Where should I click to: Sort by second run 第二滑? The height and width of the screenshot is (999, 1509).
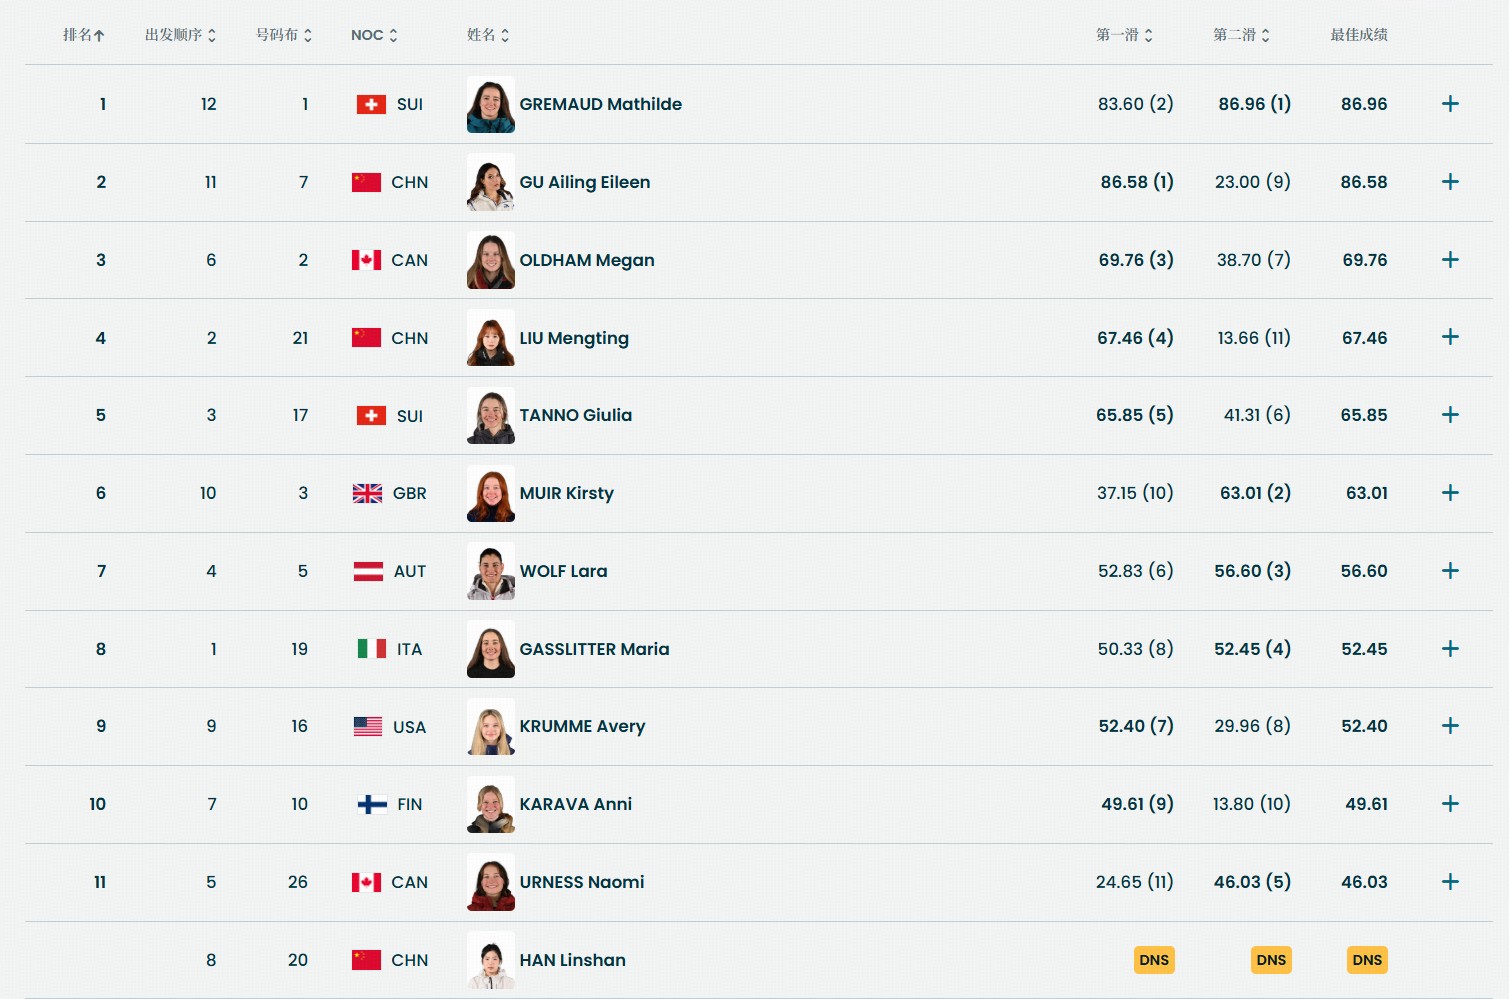click(x=1241, y=35)
